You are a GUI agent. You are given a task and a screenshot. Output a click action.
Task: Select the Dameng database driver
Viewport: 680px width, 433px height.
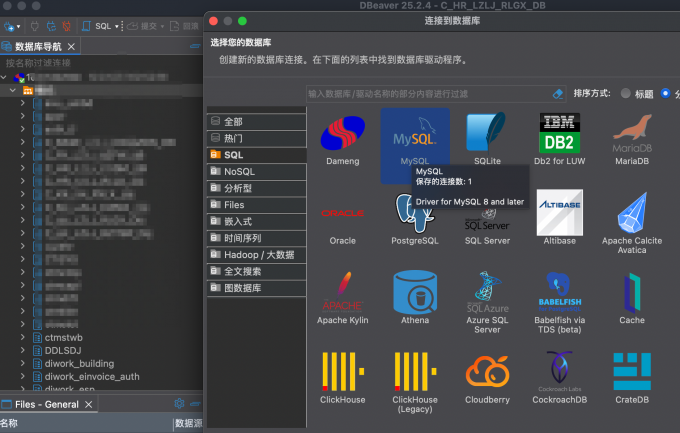coord(343,139)
